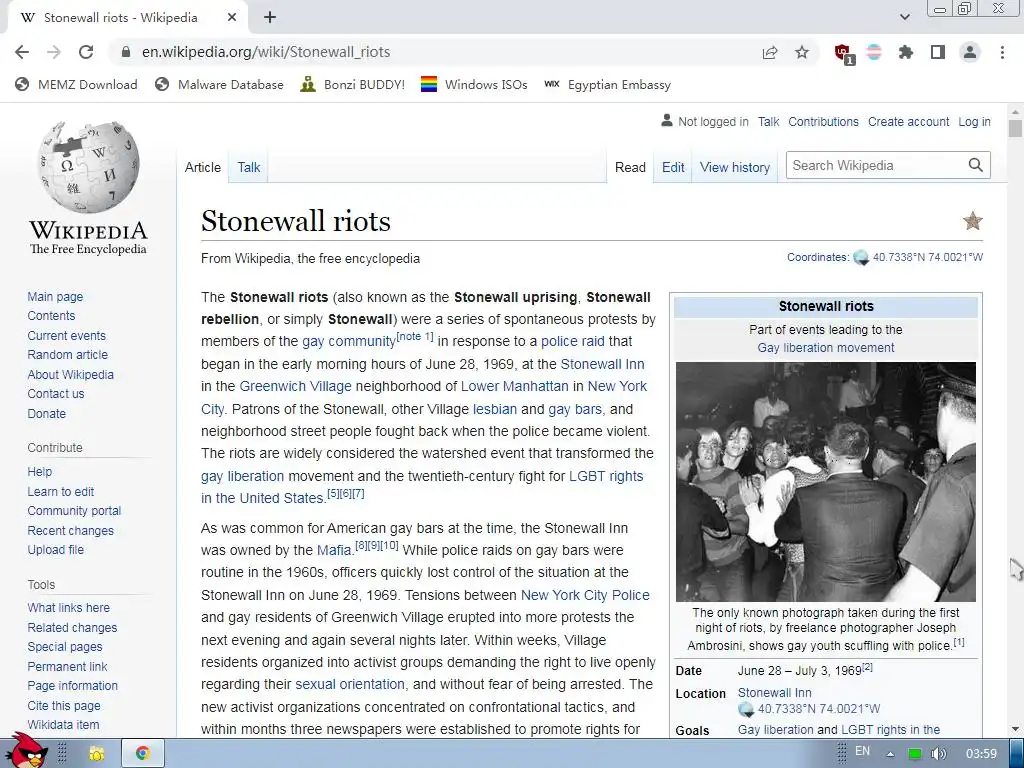Select the Read tab
Screen dimensions: 1024x768
pyautogui.click(x=630, y=167)
